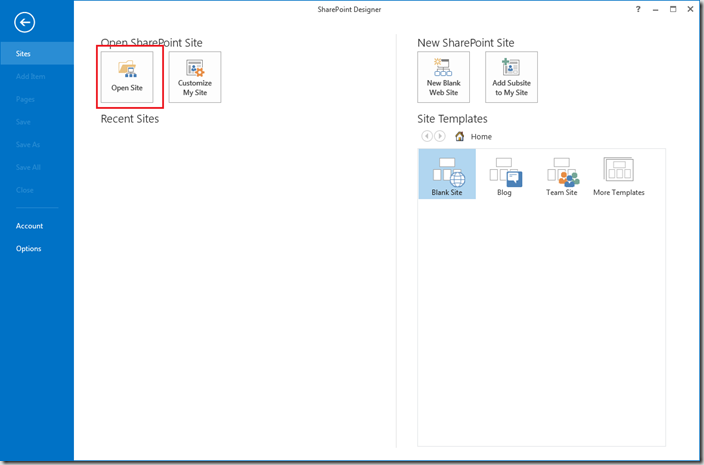Click the back arrow circle icon

(x=24, y=22)
